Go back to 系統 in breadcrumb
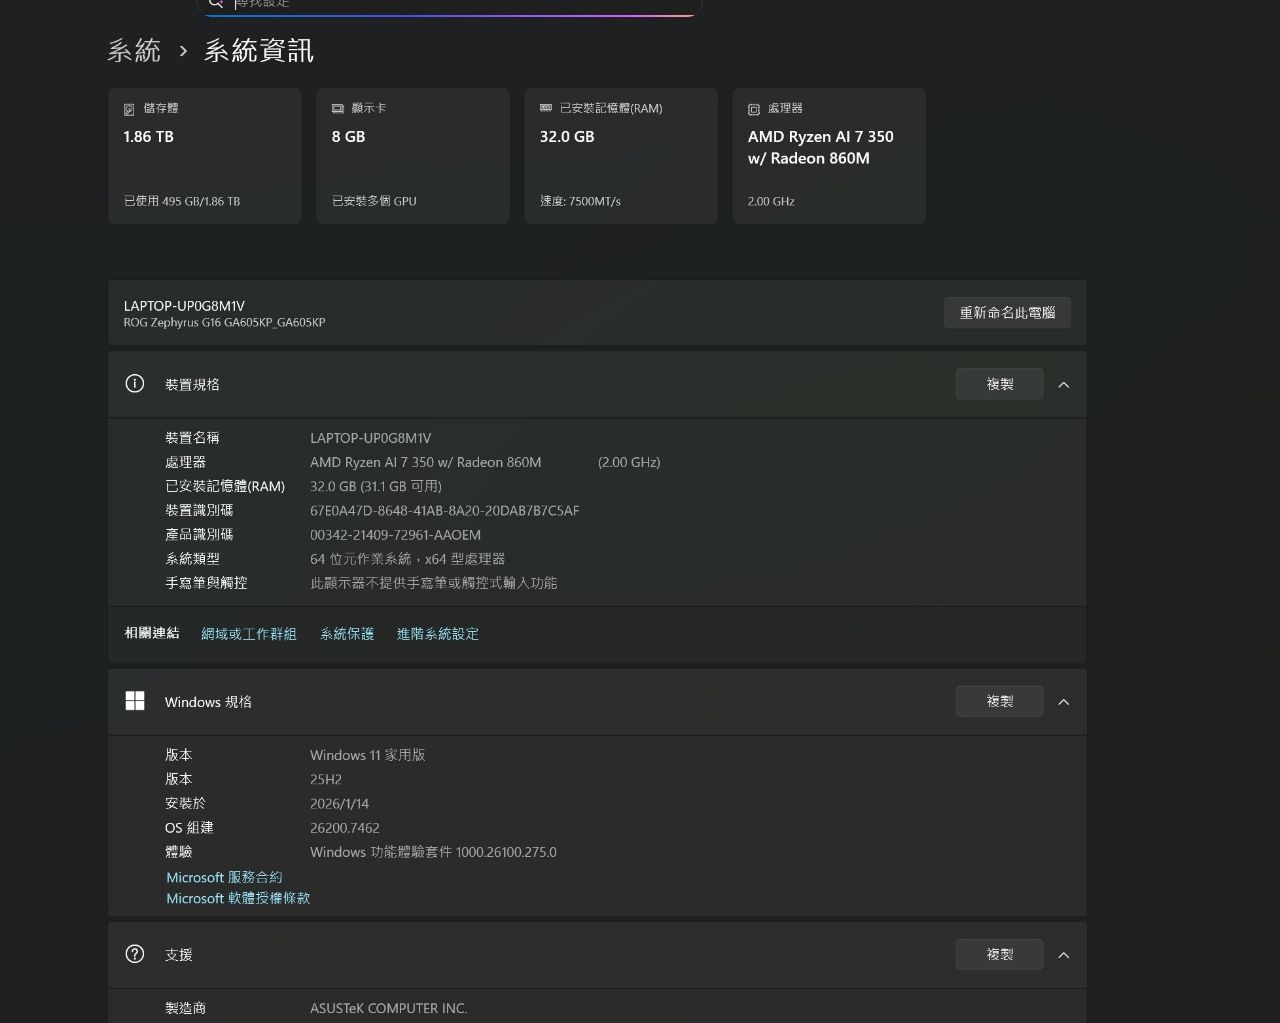The width and height of the screenshot is (1280, 1023). pos(134,51)
